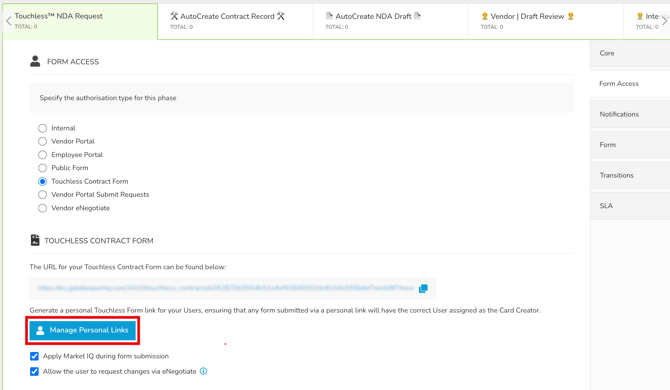This screenshot has height=390, width=670.
Task: Open eNegotiate info tooltip icon
Action: tap(203, 371)
